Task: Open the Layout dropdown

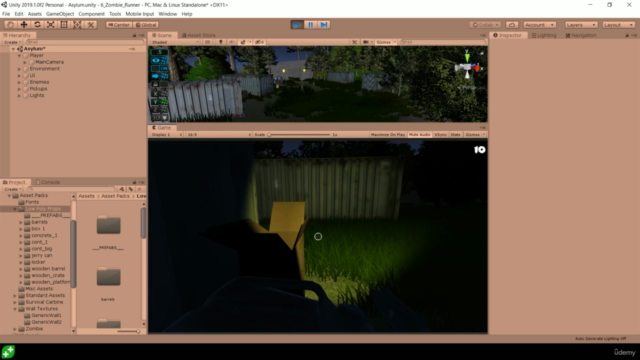Action: [x=619, y=25]
